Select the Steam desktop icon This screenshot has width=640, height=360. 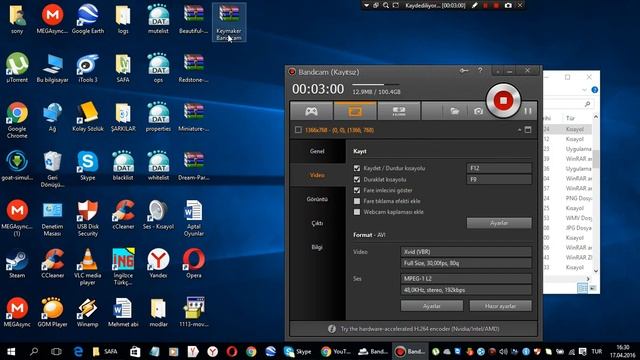coord(17,264)
